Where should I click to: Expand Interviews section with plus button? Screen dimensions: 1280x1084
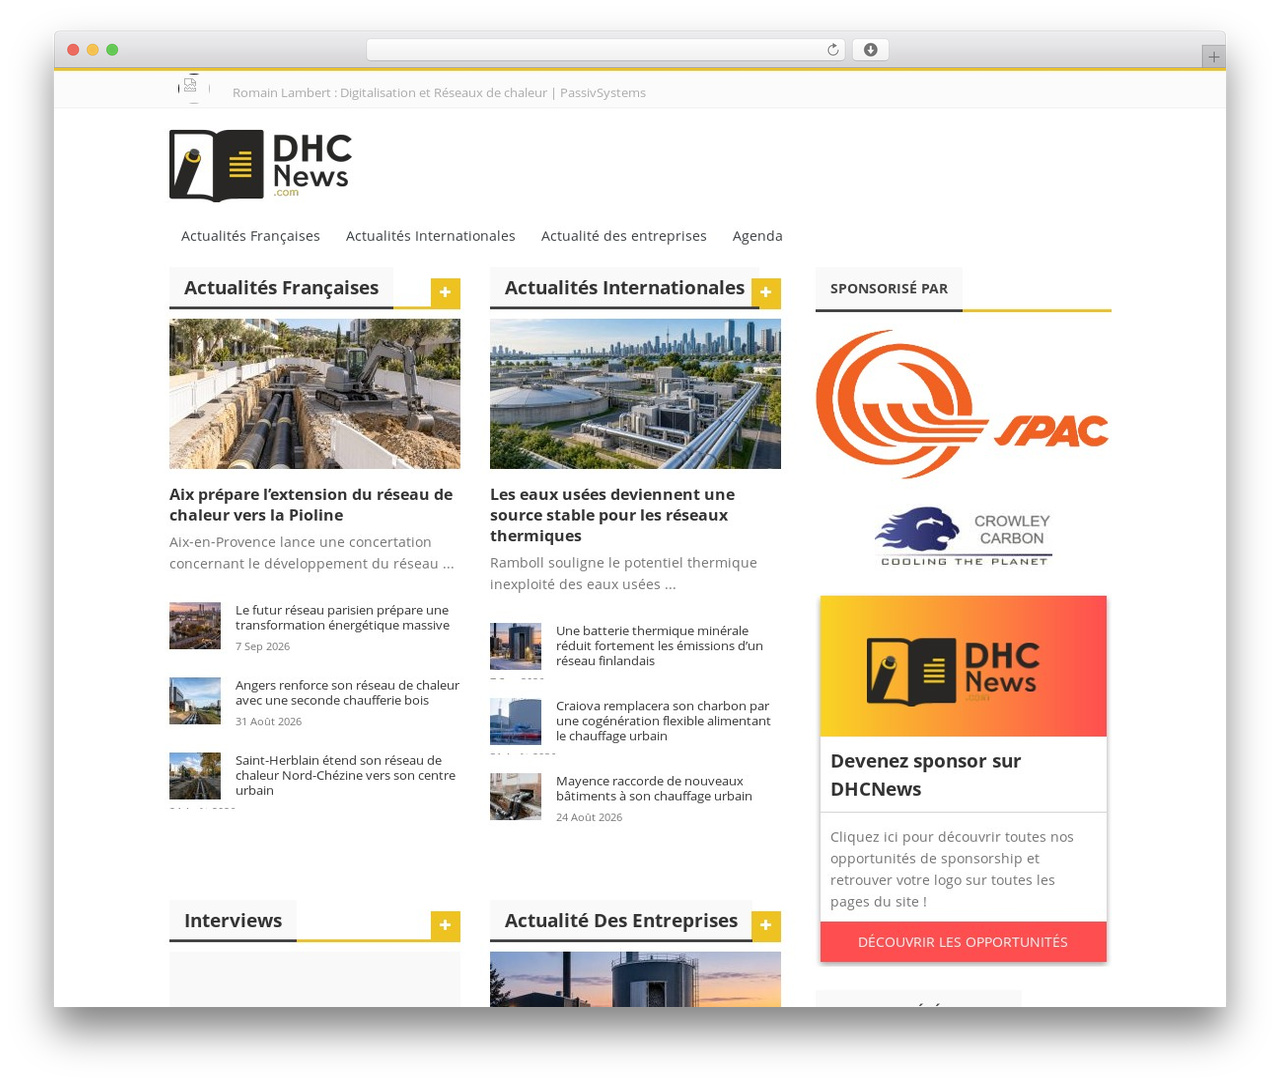tap(445, 925)
